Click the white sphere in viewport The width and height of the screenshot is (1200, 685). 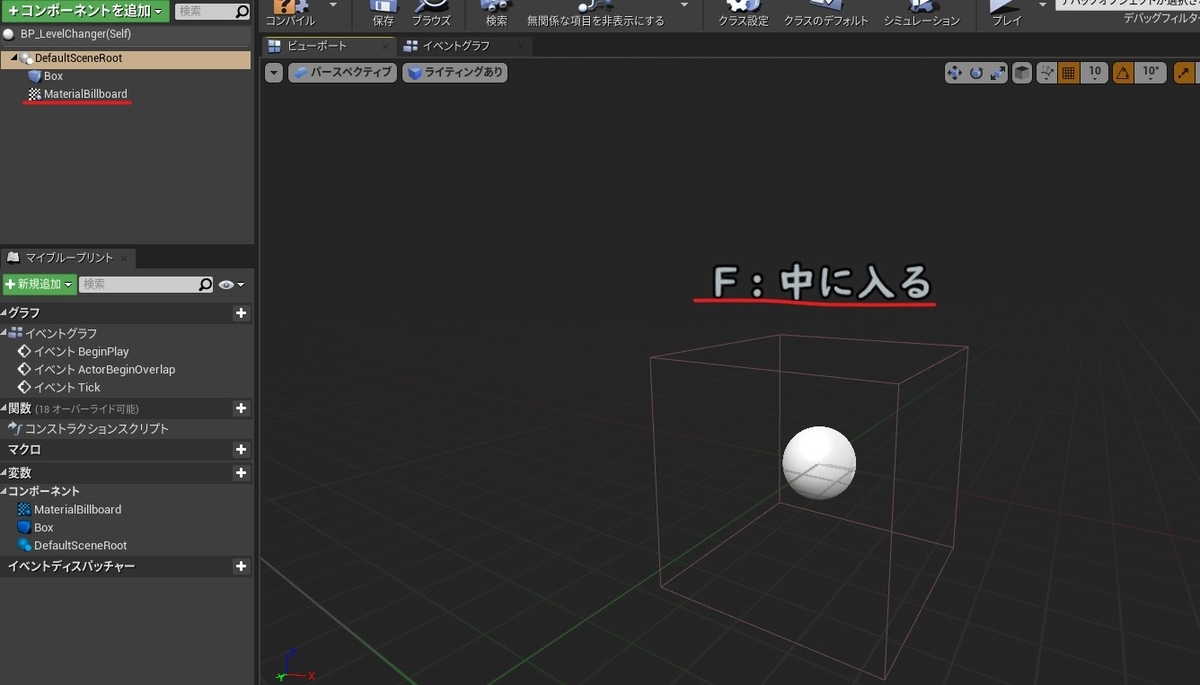pos(819,462)
